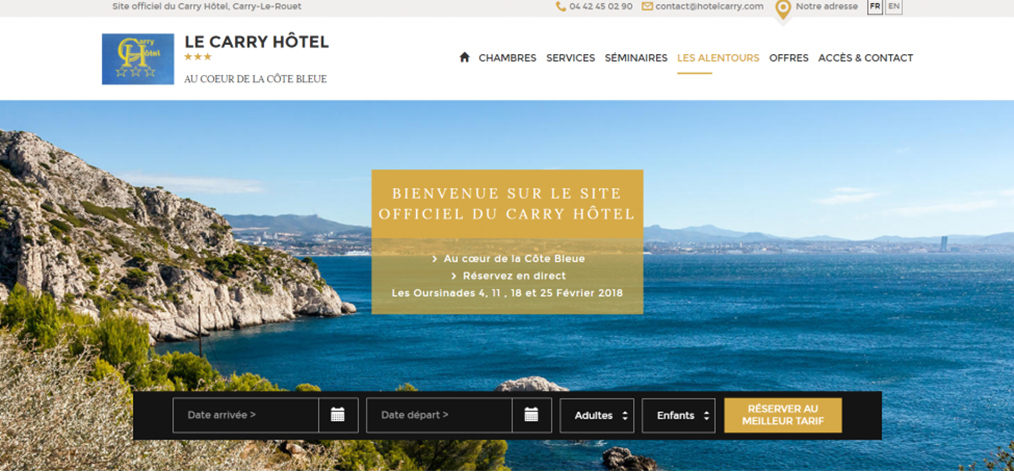
Task: Click the home icon in navigation
Action: coord(464,58)
